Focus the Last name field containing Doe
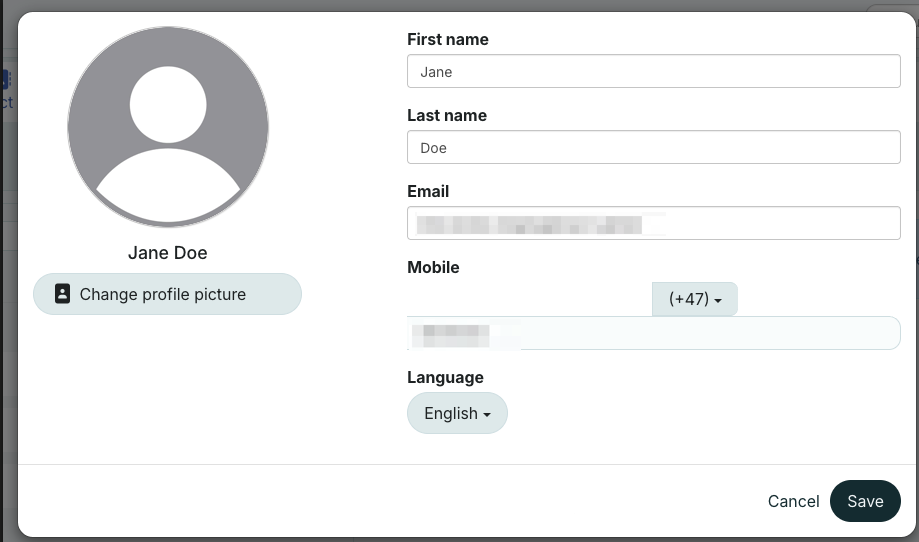 pyautogui.click(x=654, y=148)
